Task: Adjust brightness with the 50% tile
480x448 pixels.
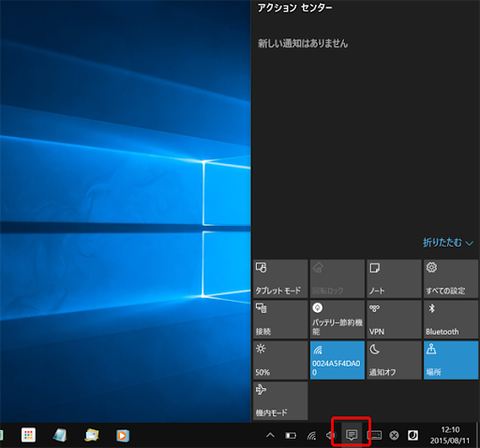Action: [x=280, y=360]
